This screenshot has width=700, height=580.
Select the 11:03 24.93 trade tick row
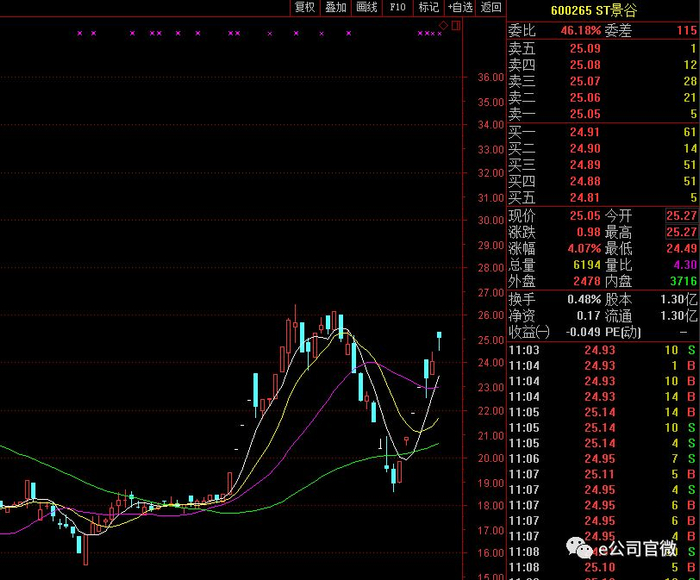click(603, 350)
